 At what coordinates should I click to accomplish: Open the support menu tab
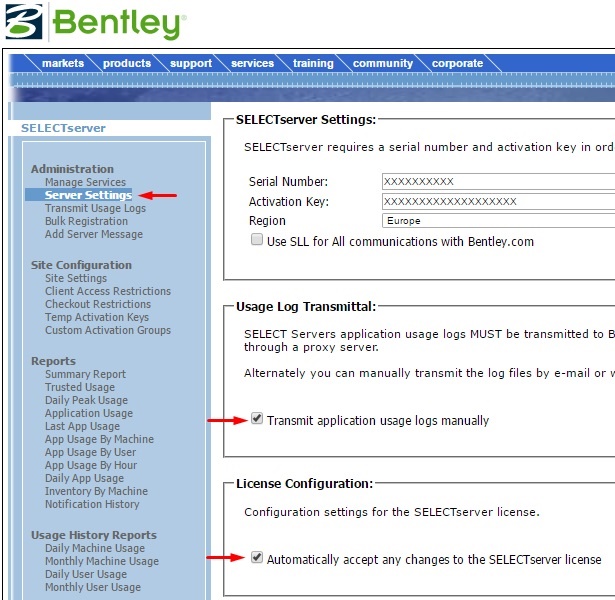click(191, 63)
